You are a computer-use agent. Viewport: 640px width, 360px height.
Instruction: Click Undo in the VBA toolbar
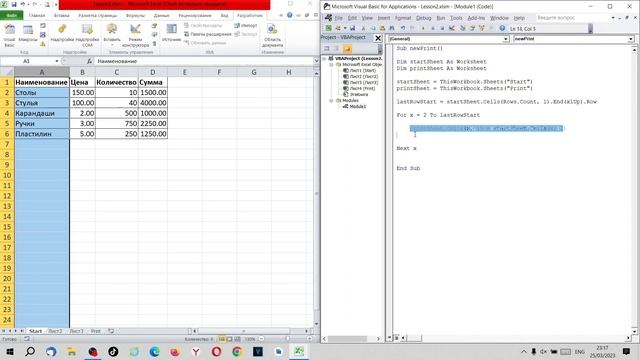(x=403, y=28)
